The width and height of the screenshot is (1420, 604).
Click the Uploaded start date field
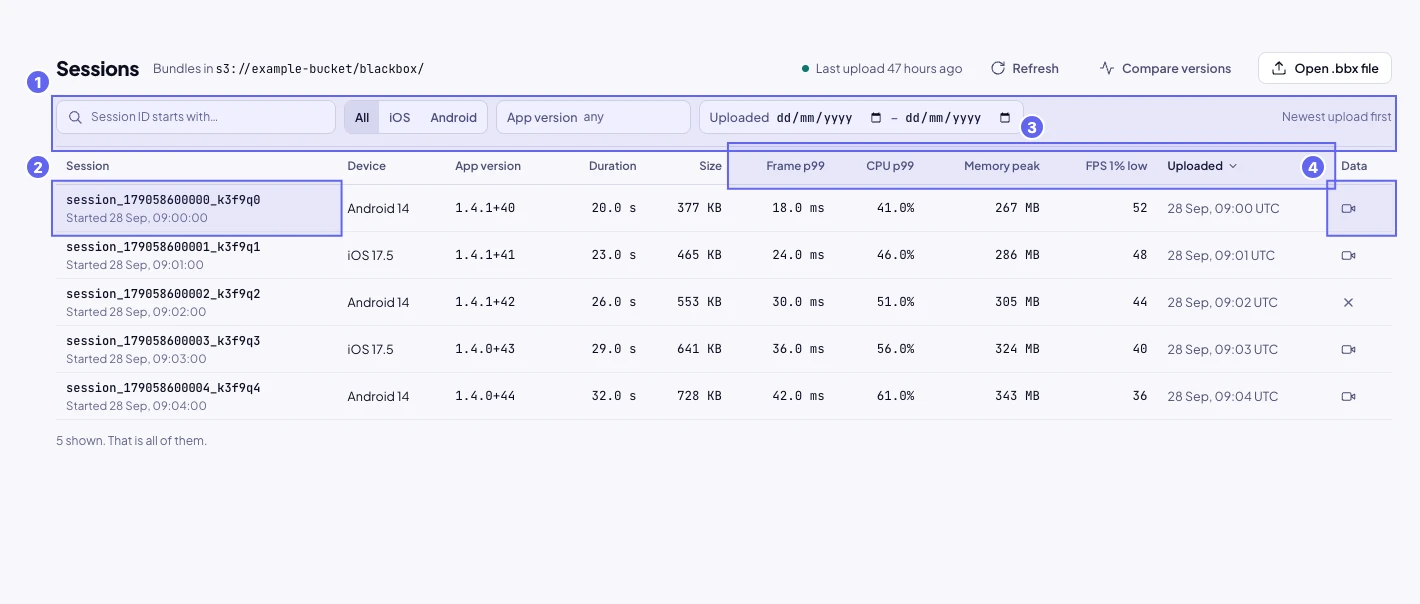[829, 117]
